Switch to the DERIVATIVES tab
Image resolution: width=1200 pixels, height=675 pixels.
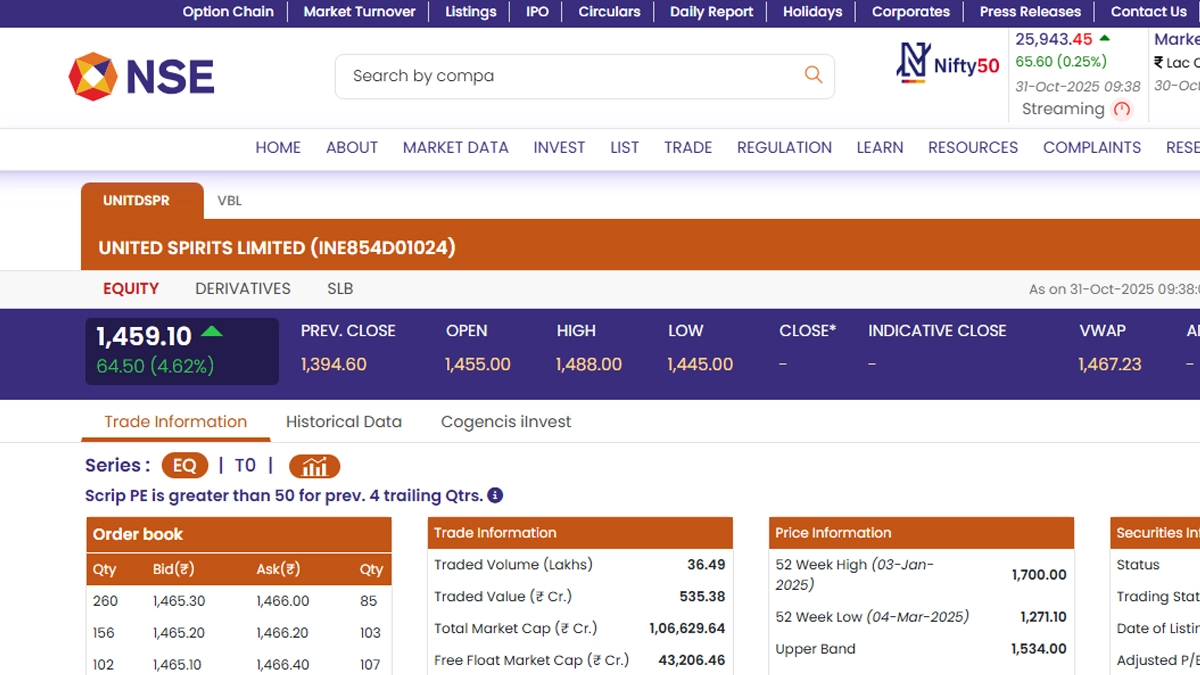(243, 289)
